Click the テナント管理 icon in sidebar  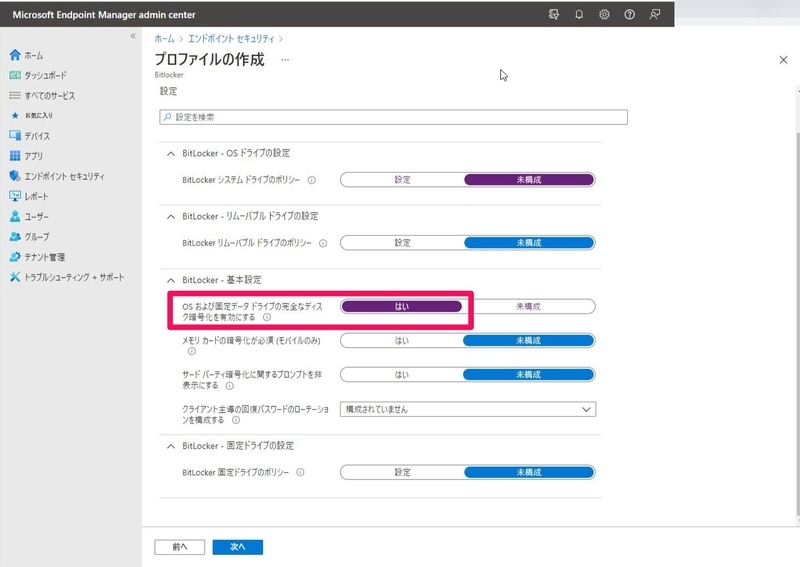[x=15, y=257]
